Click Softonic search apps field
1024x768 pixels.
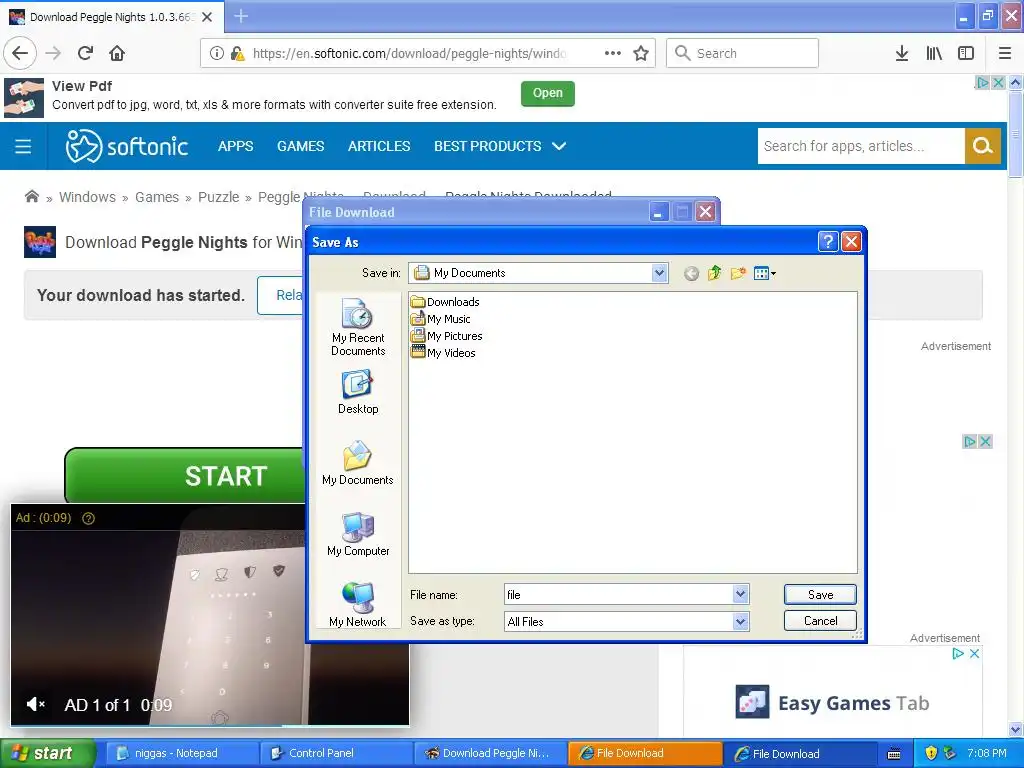[861, 146]
